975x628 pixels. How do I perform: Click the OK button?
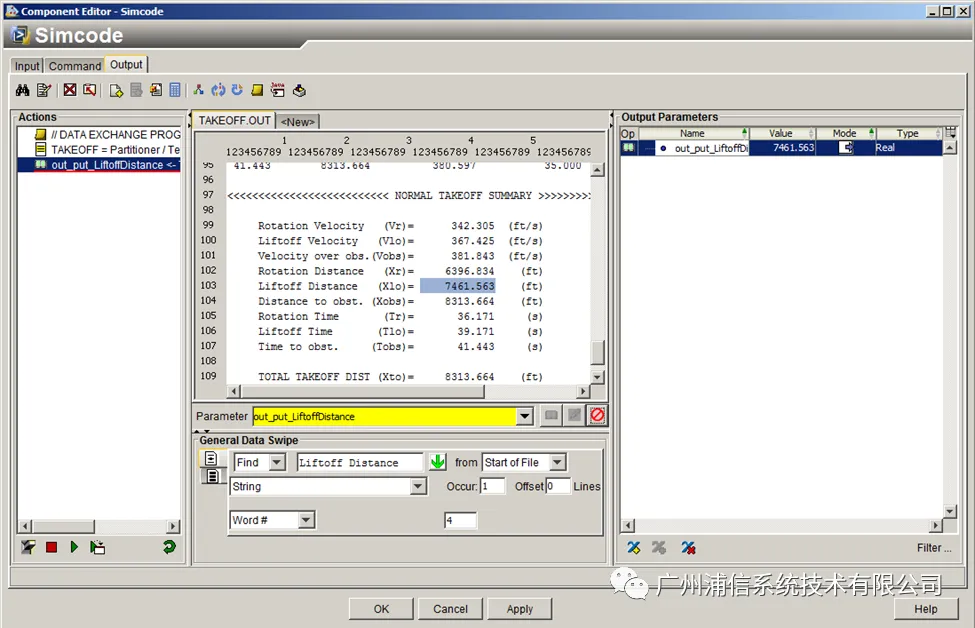381,609
